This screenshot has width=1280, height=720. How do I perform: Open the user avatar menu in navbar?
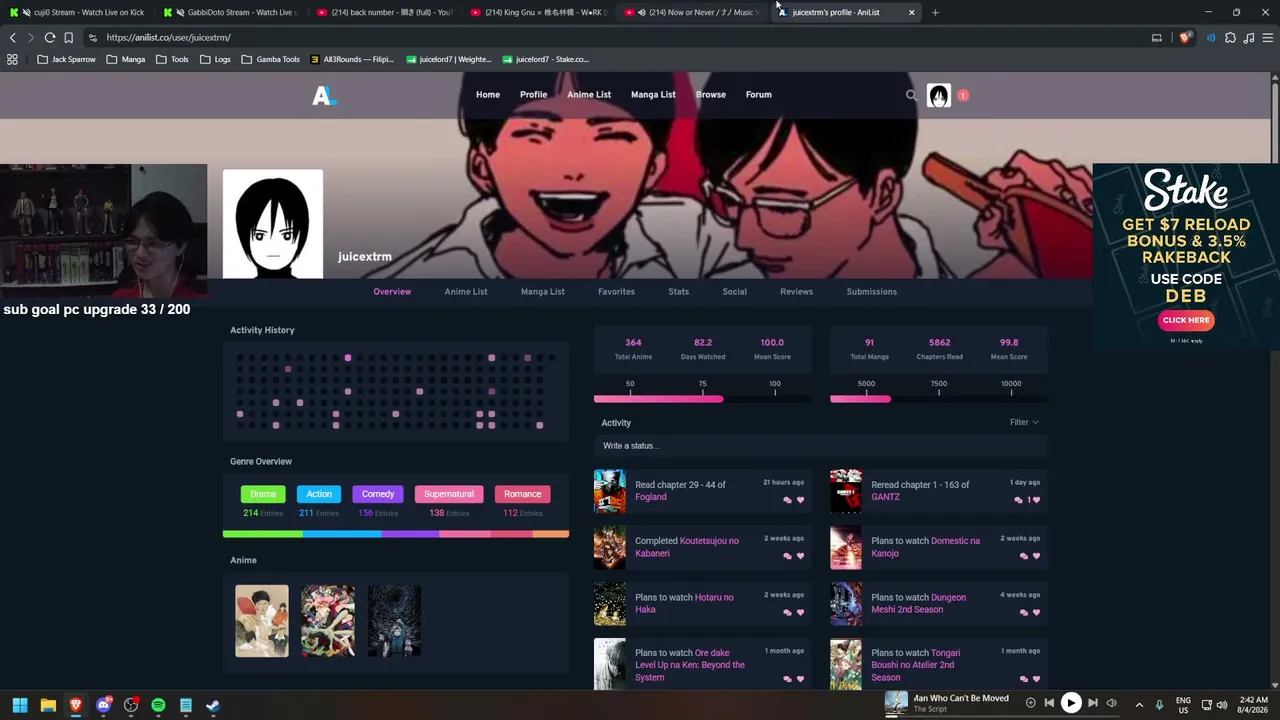938,95
